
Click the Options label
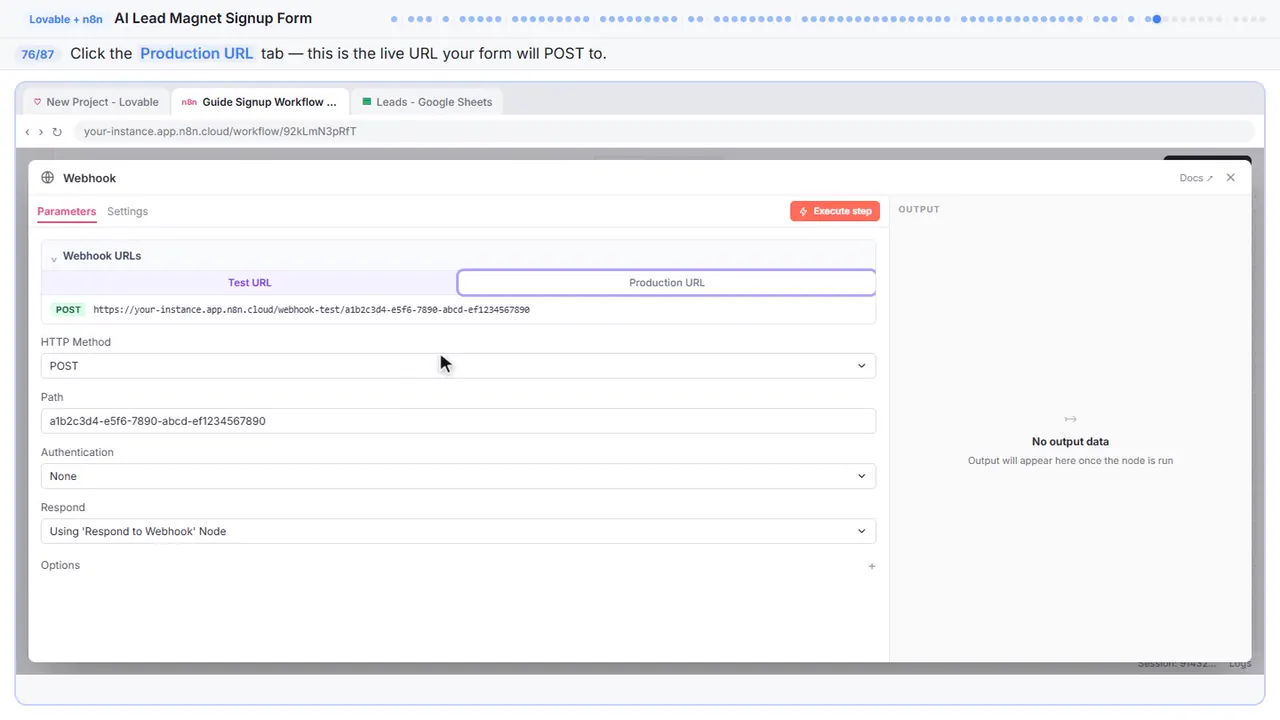click(60, 565)
